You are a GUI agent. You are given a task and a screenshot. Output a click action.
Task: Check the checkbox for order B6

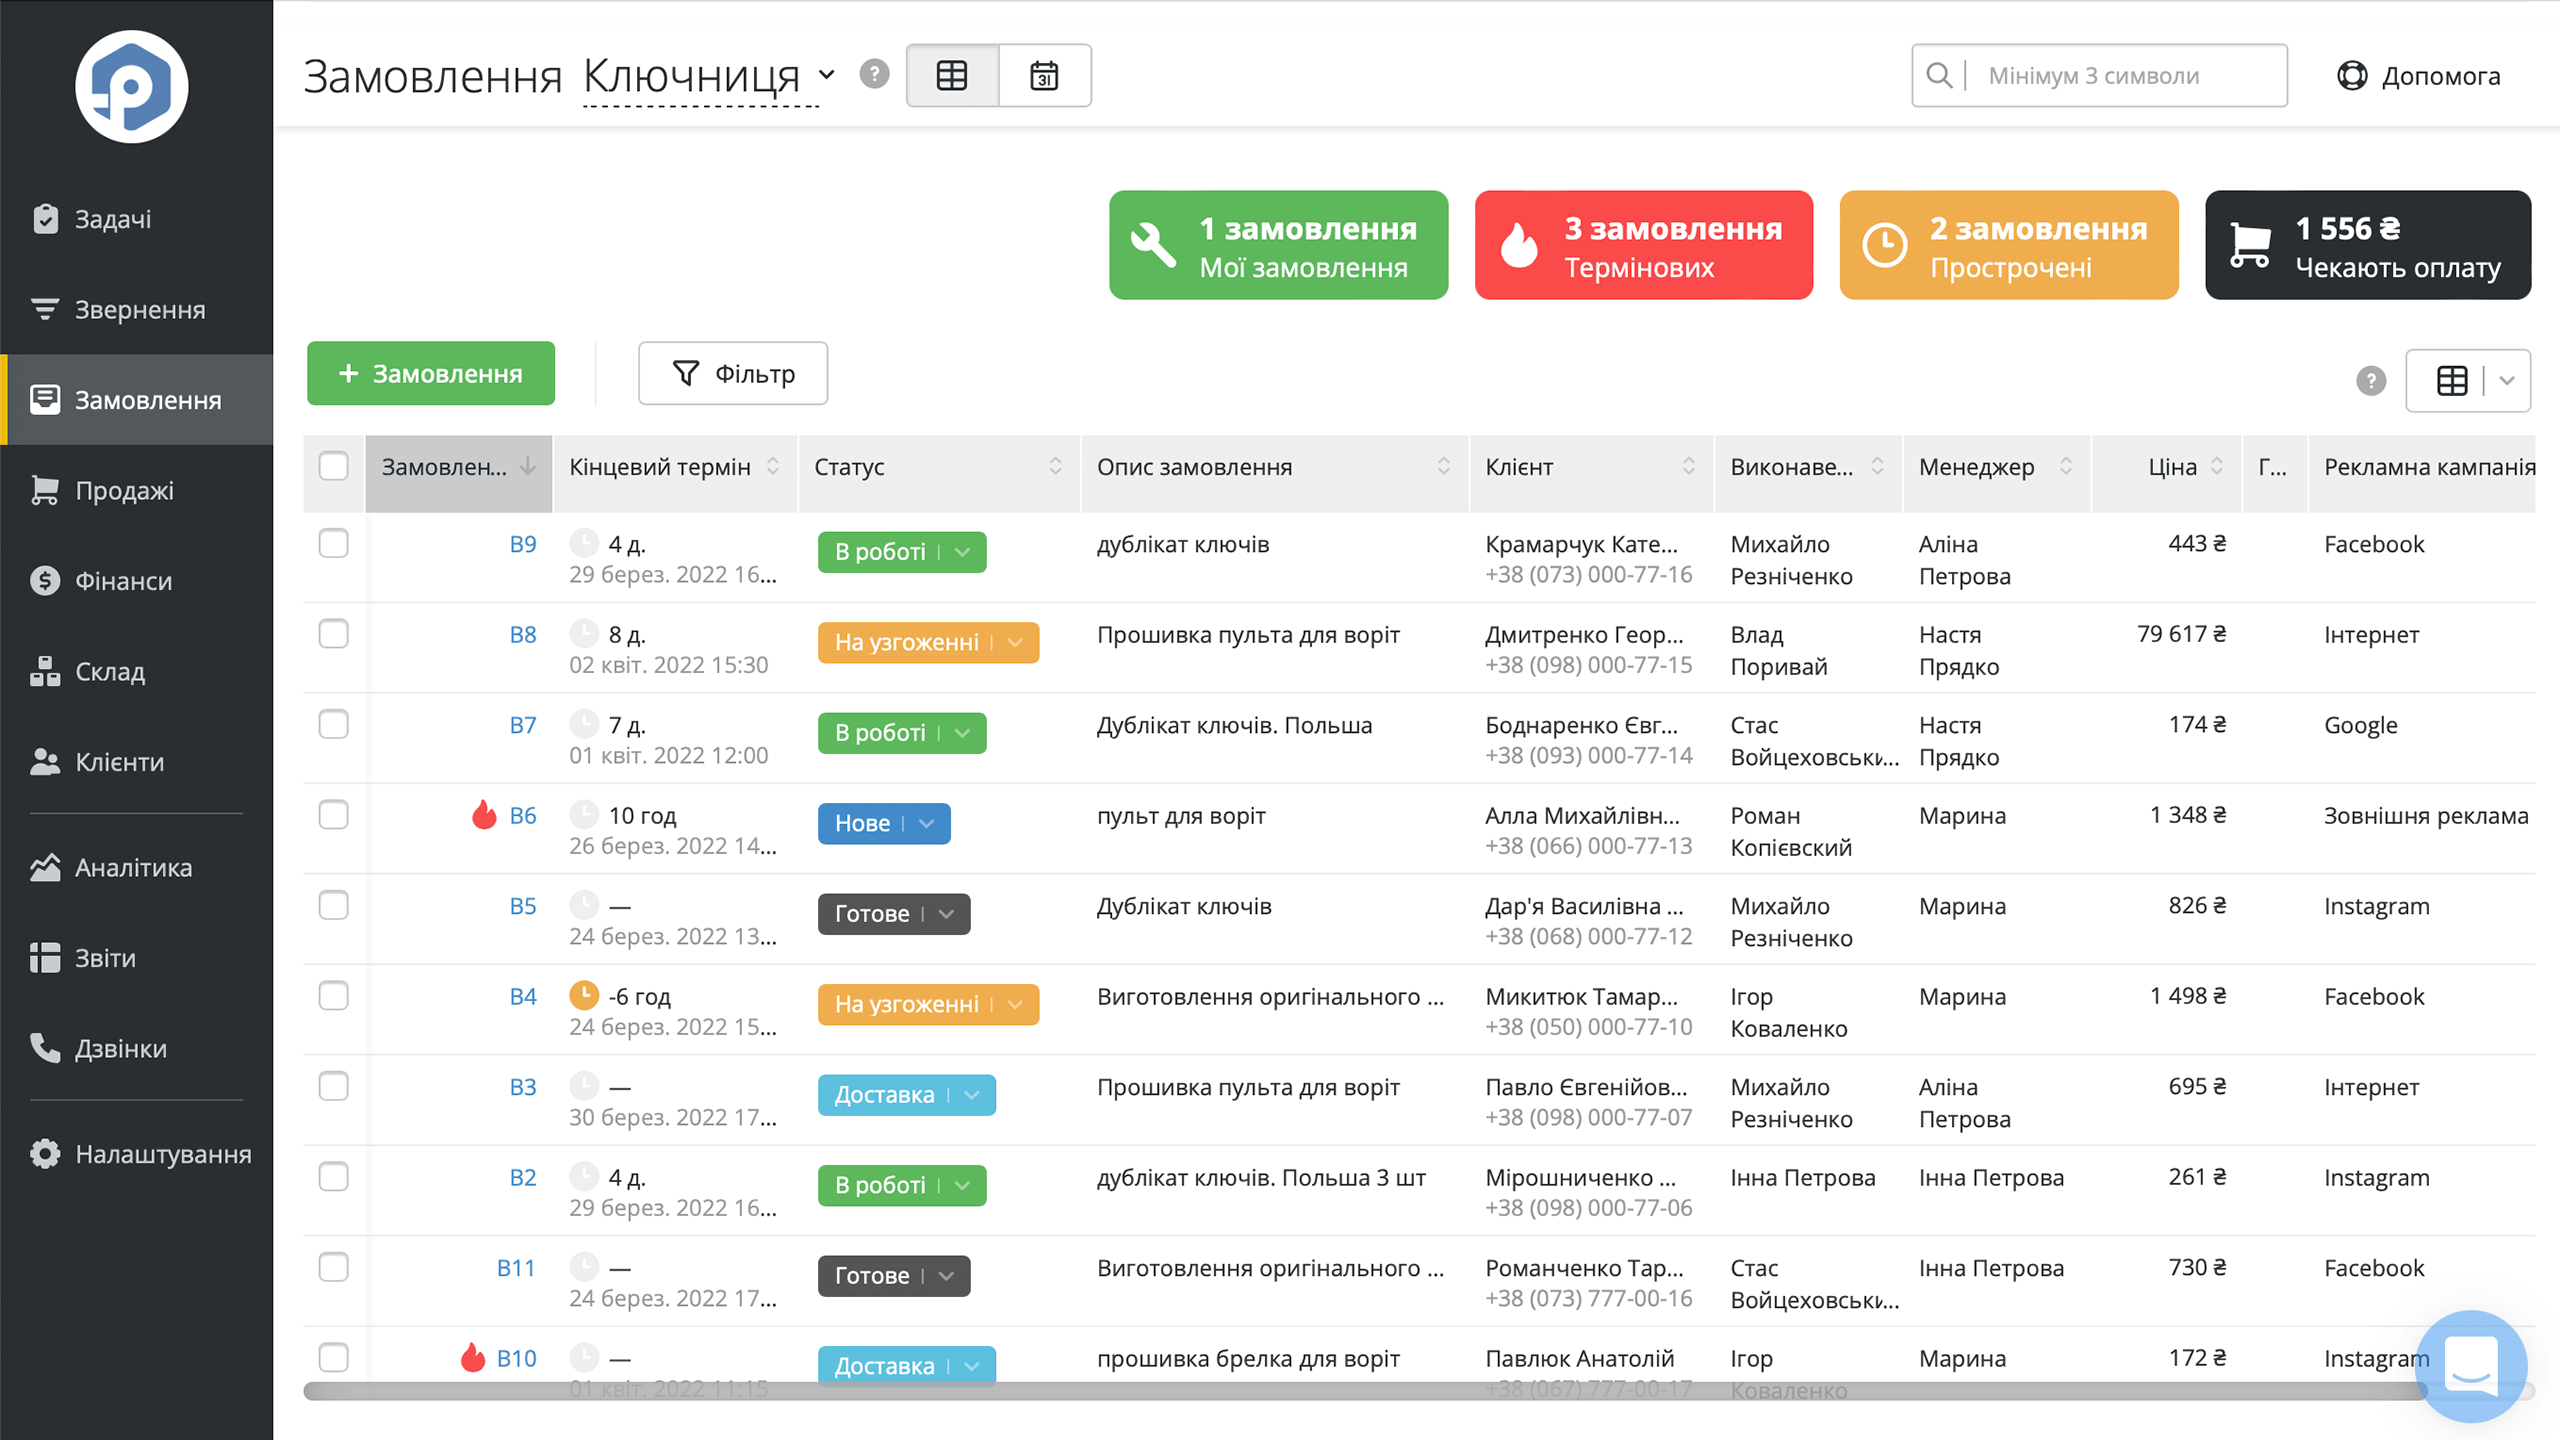tap(333, 814)
